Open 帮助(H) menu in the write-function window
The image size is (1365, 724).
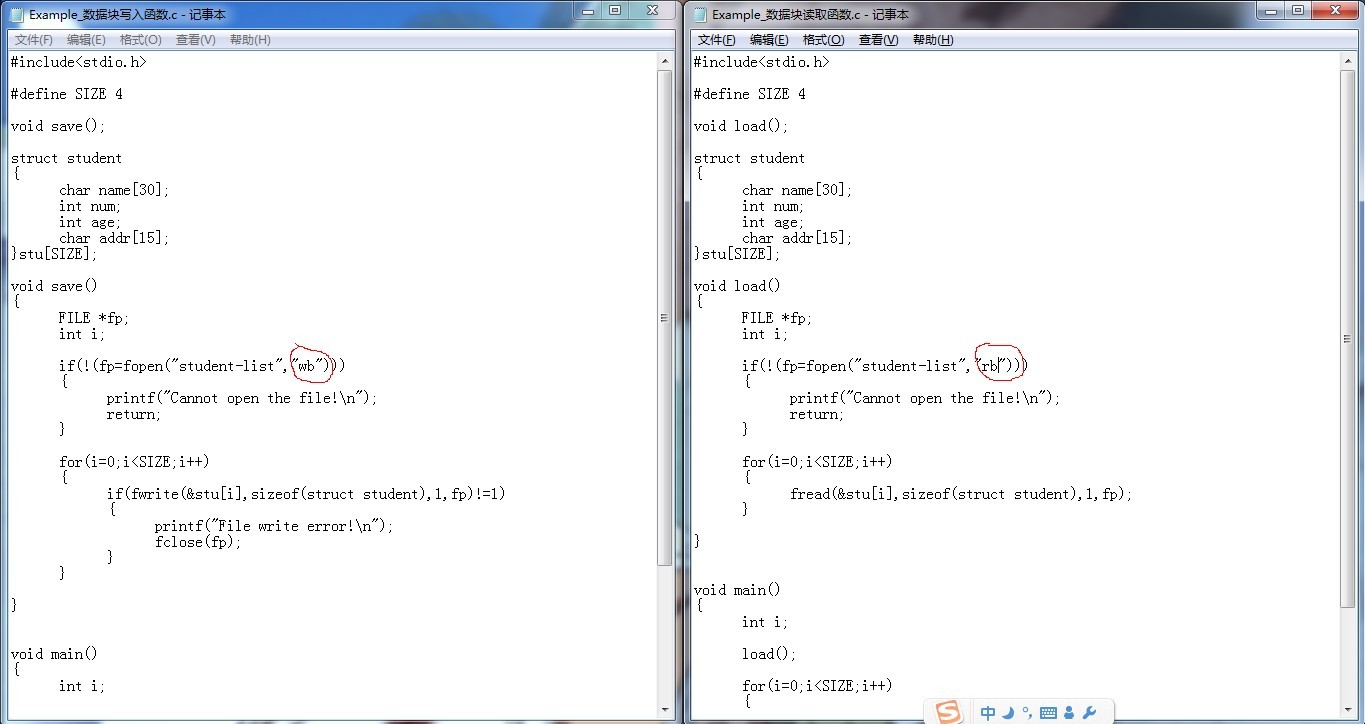(250, 40)
